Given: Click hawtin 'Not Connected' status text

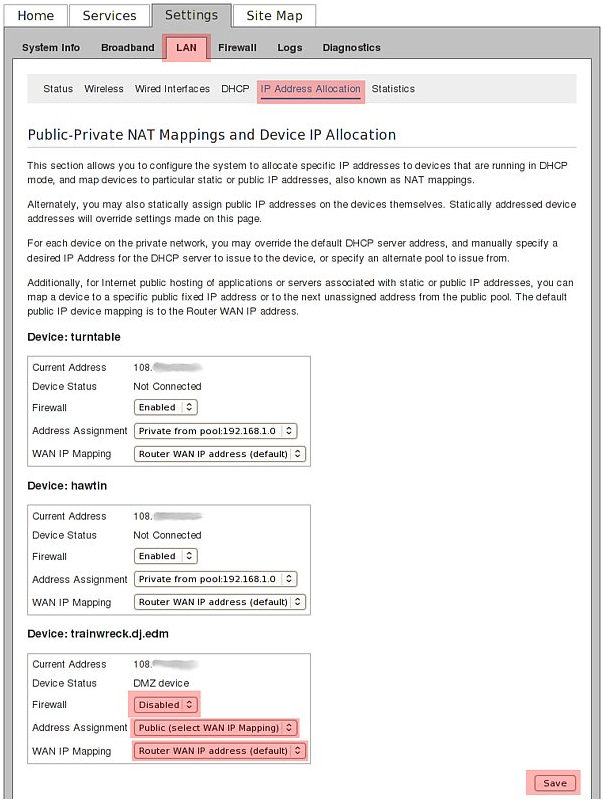Looking at the screenshot, I should [x=167, y=535].
